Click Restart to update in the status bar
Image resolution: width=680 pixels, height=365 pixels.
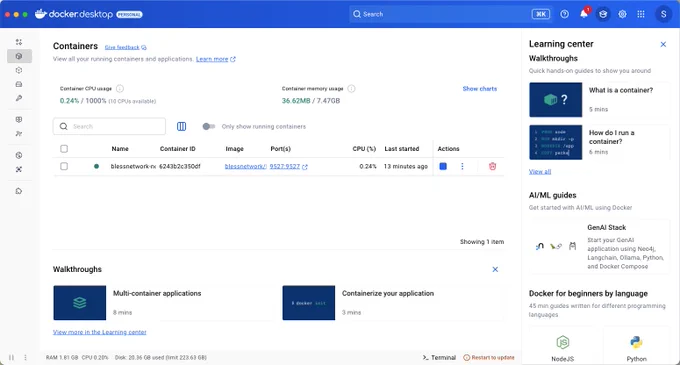[x=489, y=358]
